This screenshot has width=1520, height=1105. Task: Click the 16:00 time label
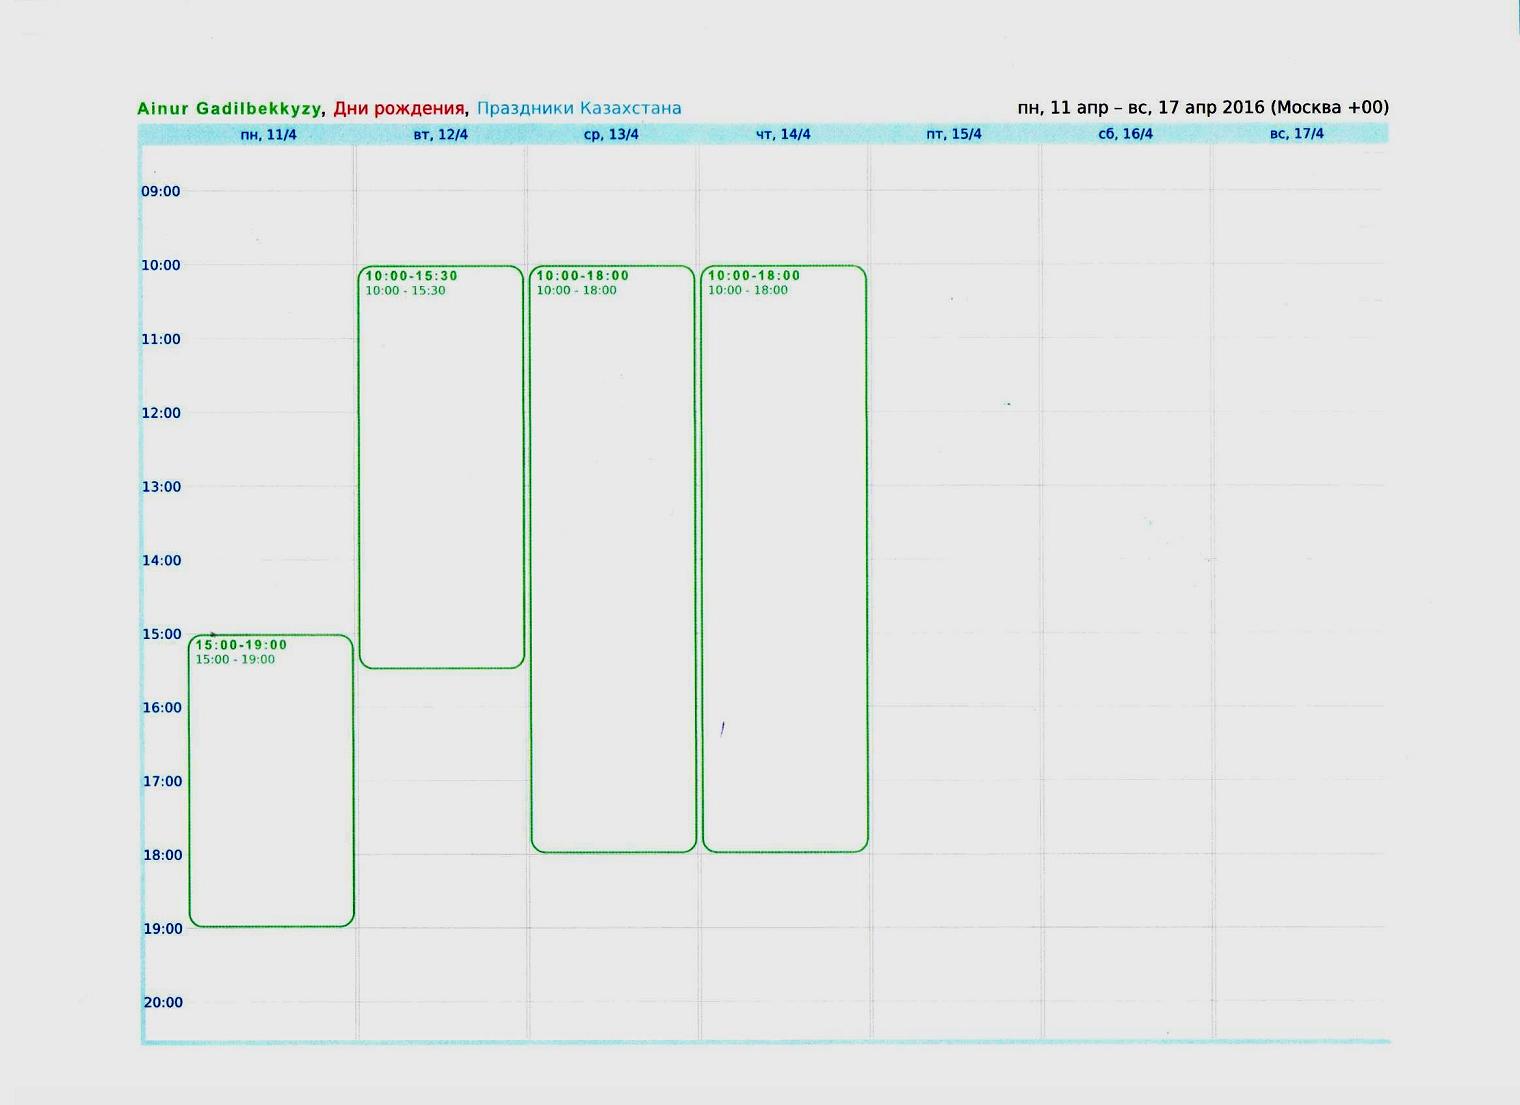(162, 708)
